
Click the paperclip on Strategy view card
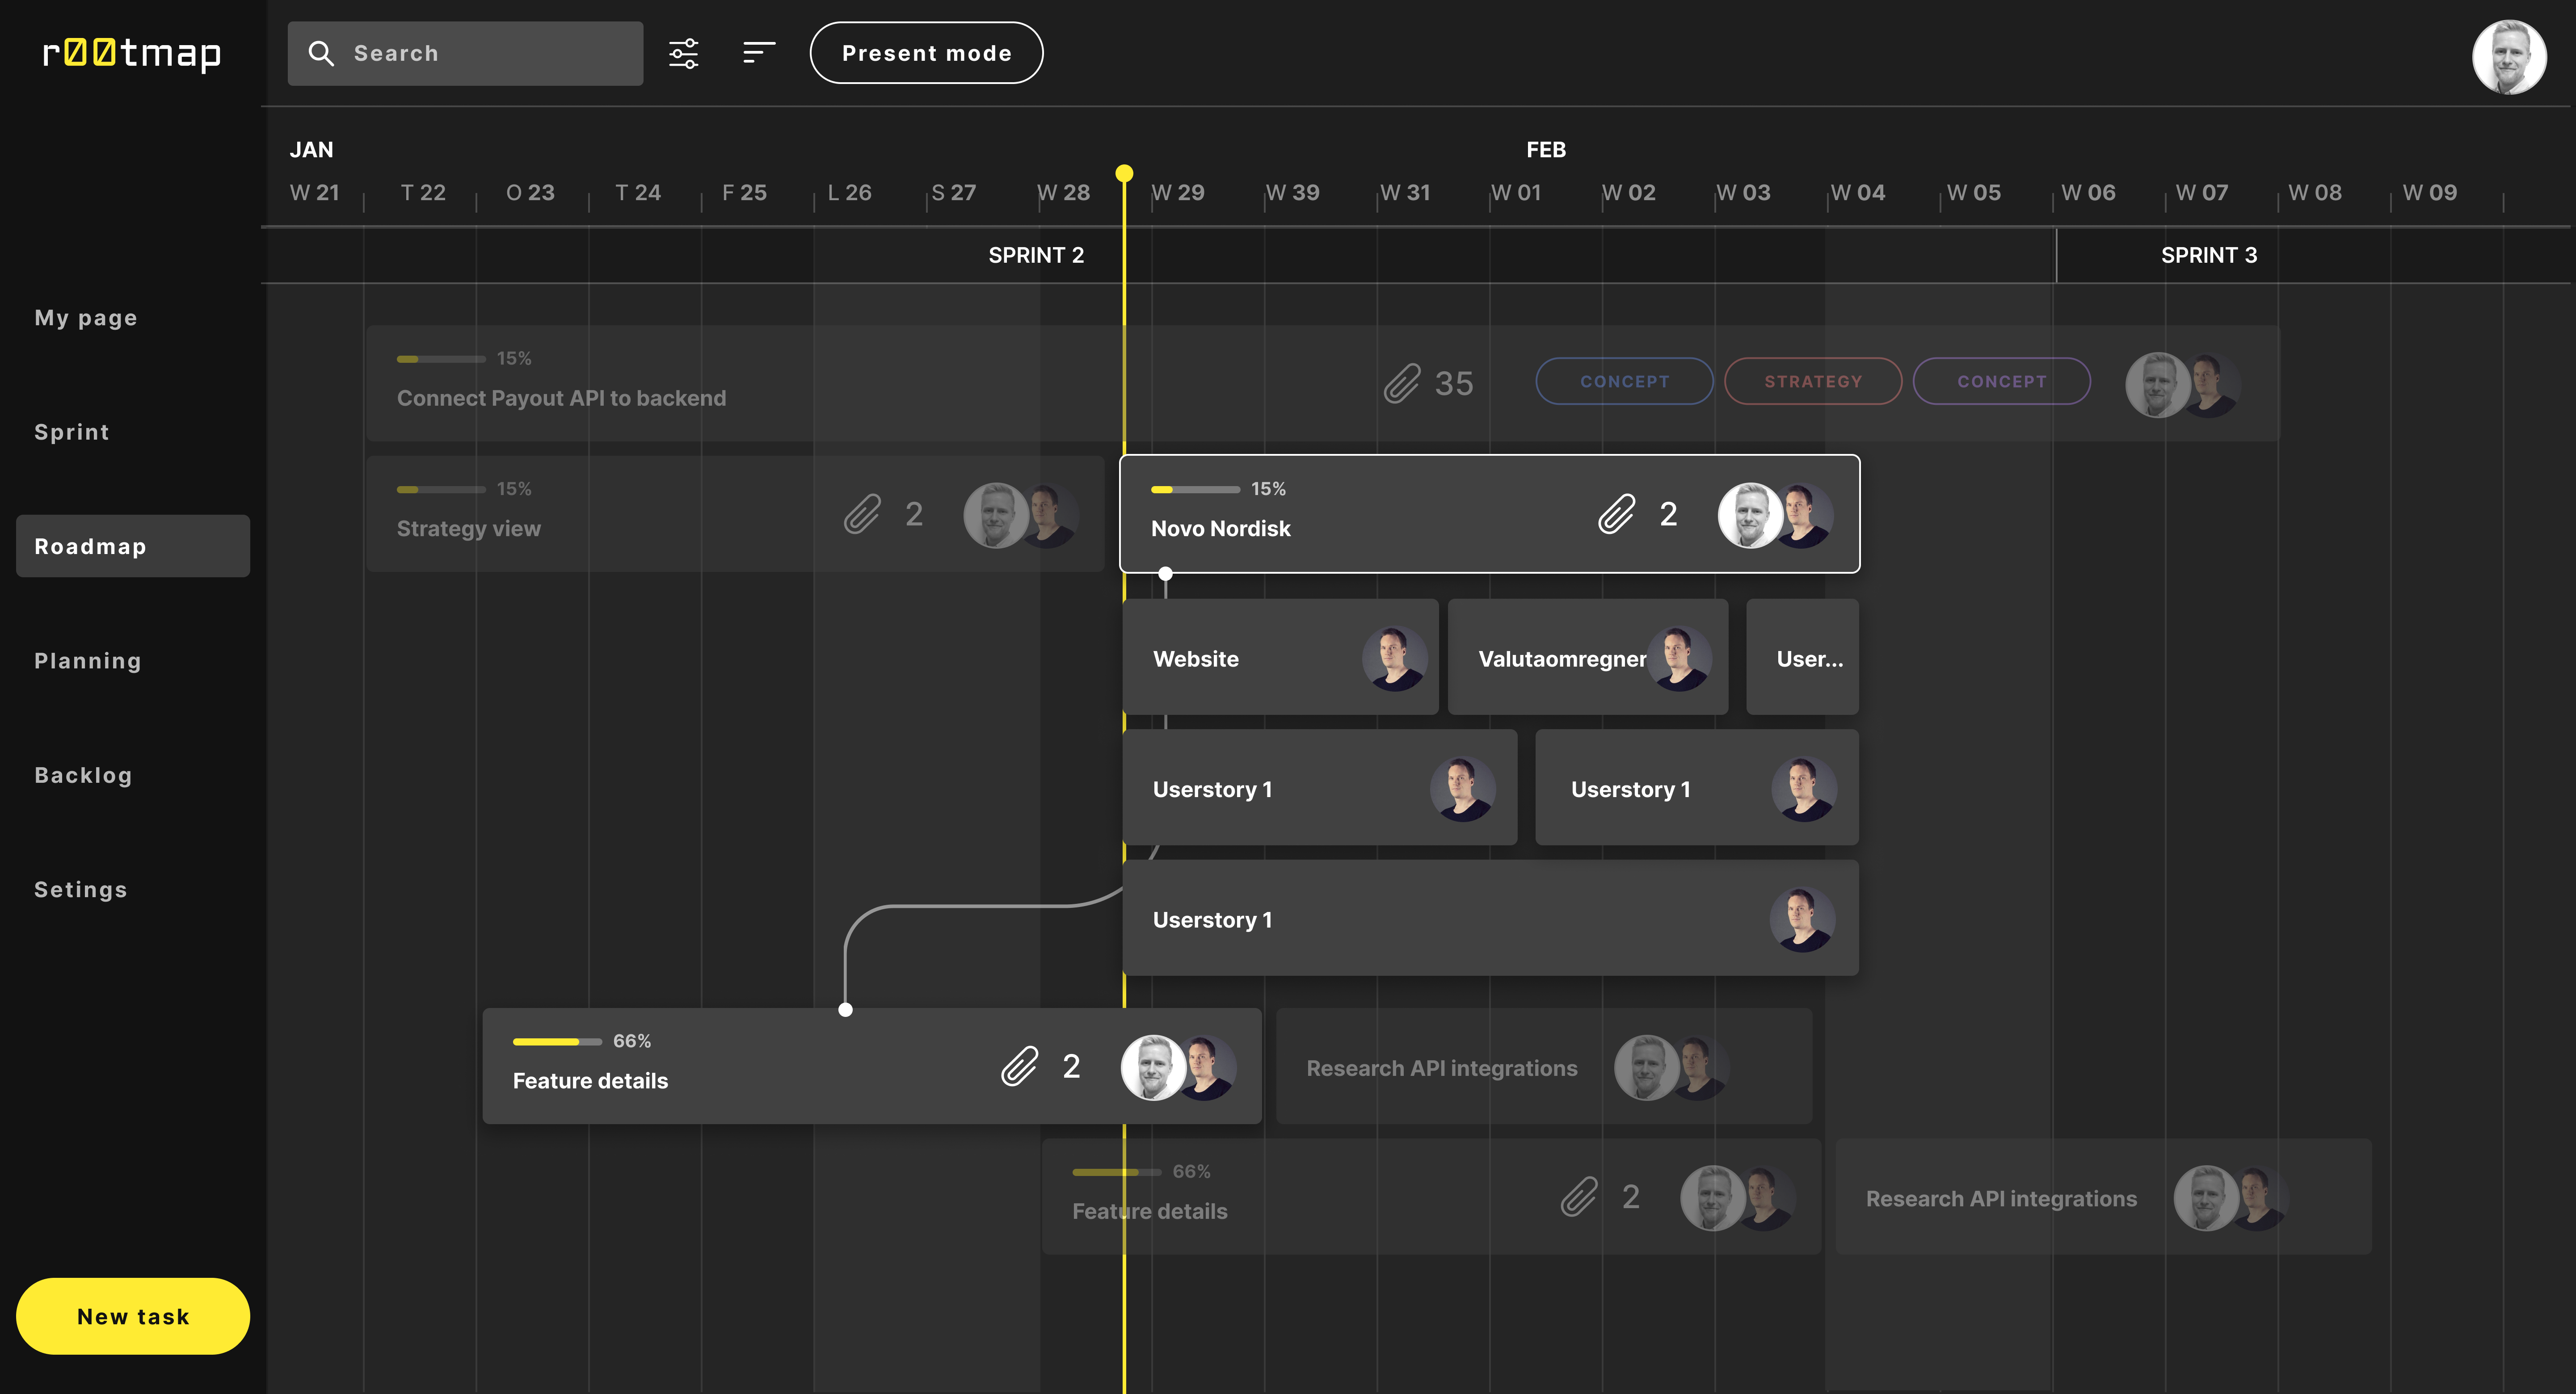point(862,514)
